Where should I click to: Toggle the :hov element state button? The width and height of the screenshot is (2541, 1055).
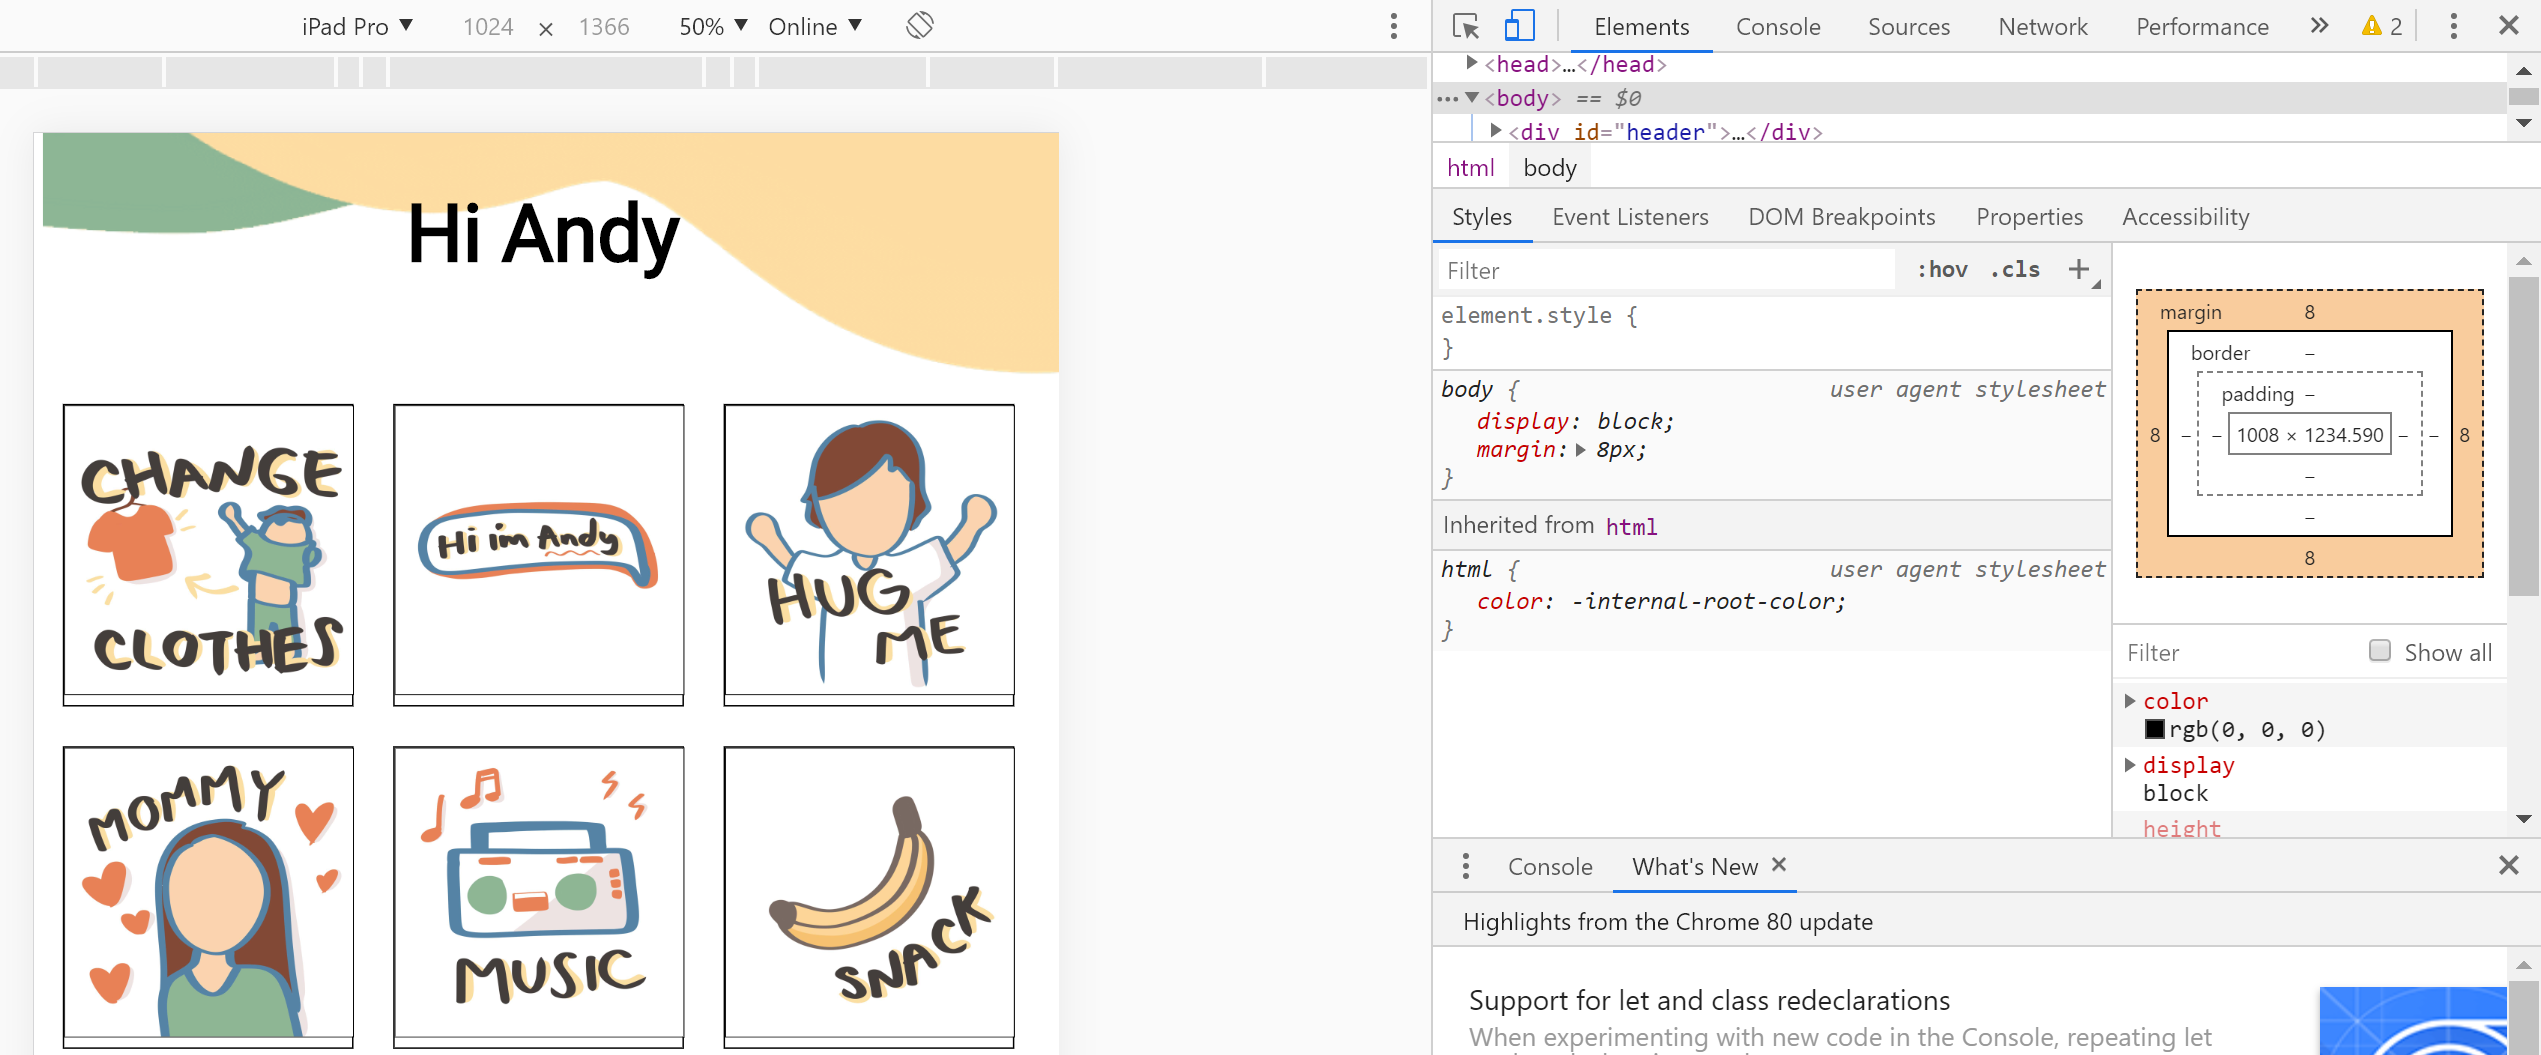coord(1942,269)
